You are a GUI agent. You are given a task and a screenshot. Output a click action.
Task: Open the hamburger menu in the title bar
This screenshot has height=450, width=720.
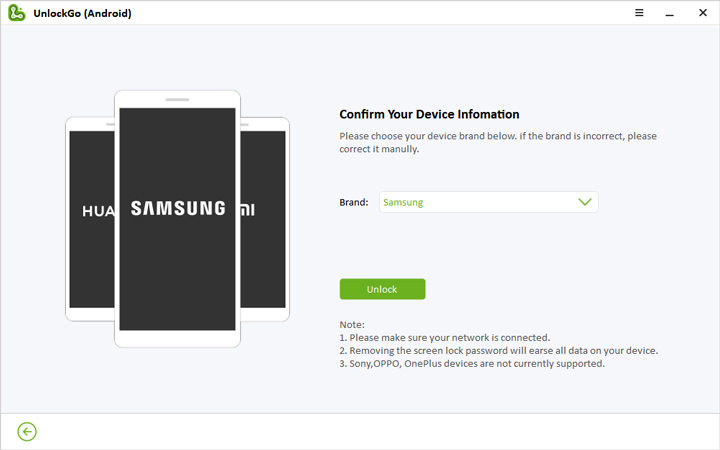[x=639, y=13]
